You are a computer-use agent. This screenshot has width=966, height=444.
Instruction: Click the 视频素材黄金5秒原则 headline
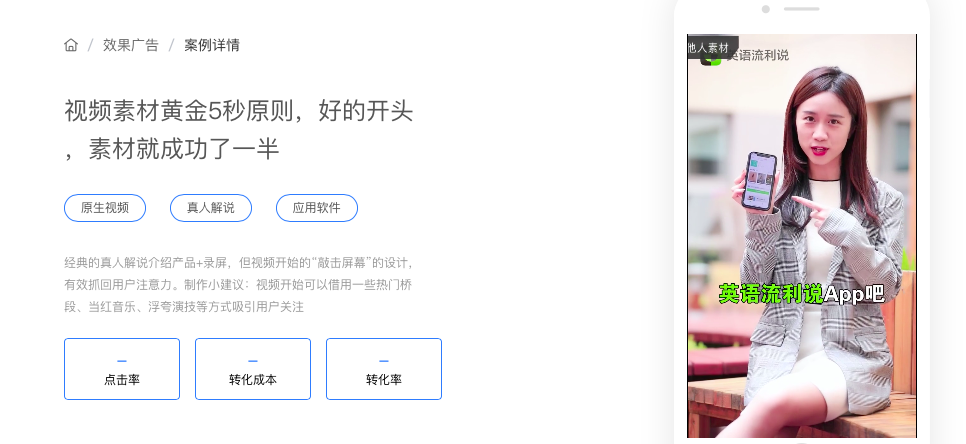click(x=238, y=130)
